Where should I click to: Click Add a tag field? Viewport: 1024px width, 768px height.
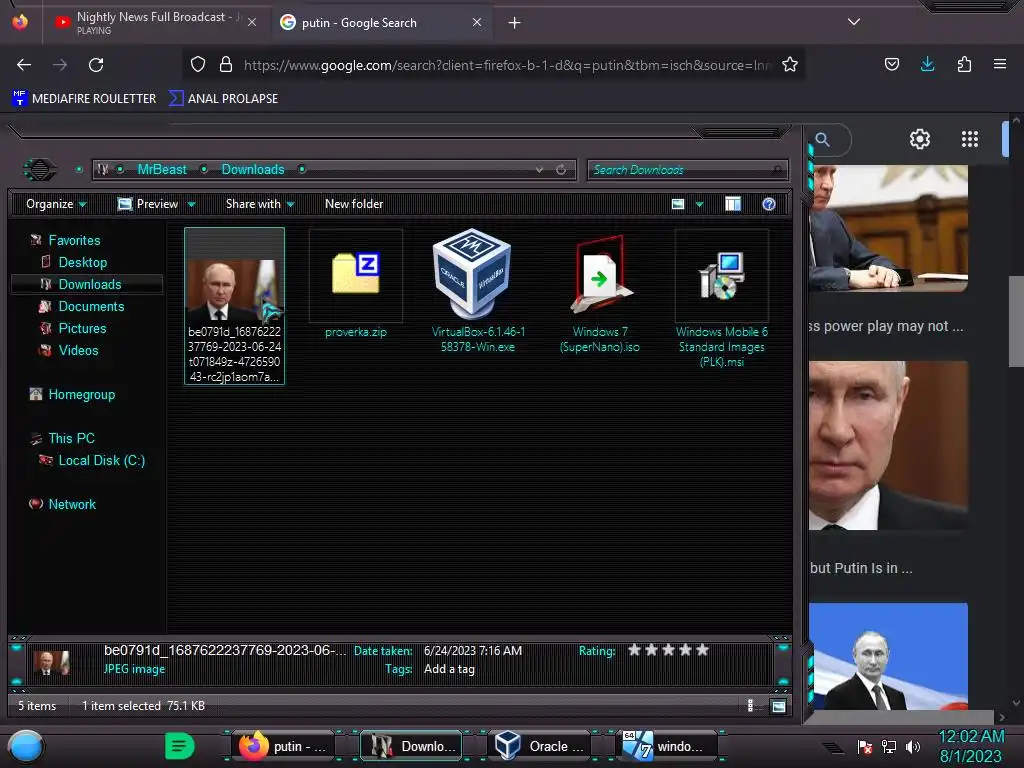449,669
